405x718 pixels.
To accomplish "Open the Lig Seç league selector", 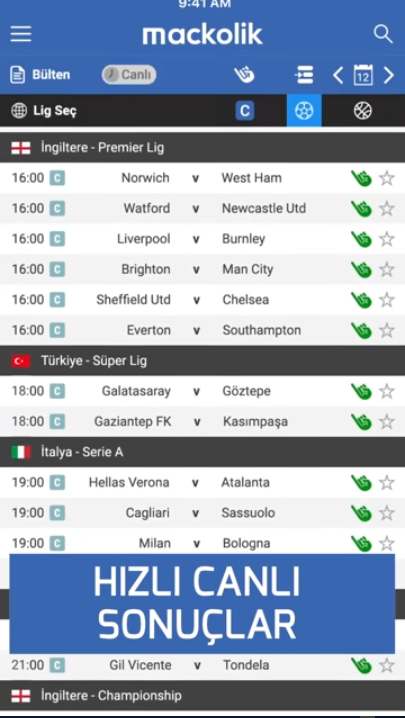I will 44,111.
